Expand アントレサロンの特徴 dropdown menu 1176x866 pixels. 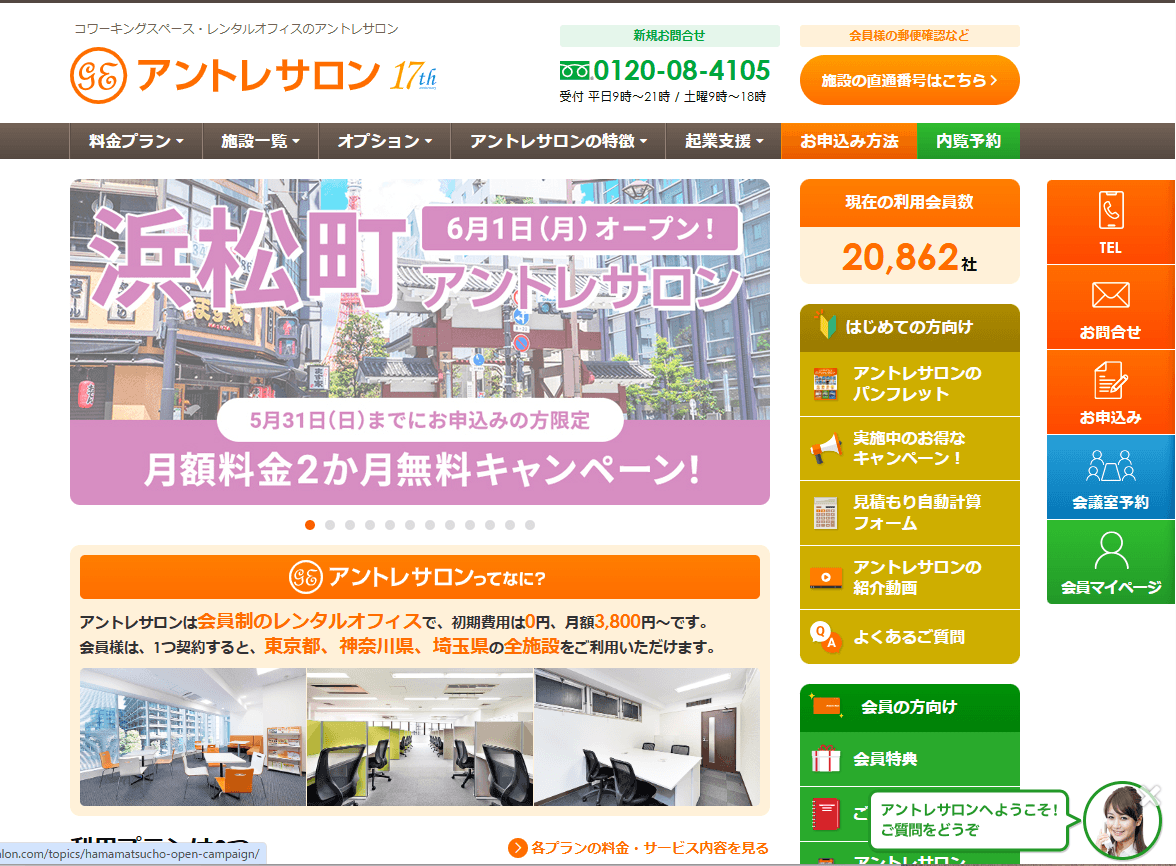(558, 141)
